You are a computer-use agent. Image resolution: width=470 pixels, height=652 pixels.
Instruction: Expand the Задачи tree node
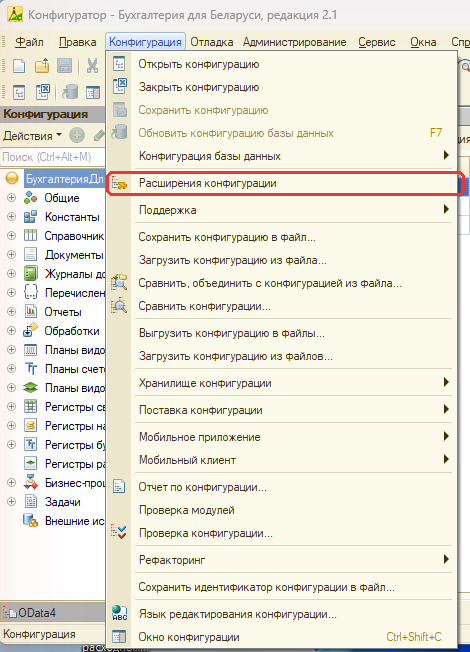[12, 501]
